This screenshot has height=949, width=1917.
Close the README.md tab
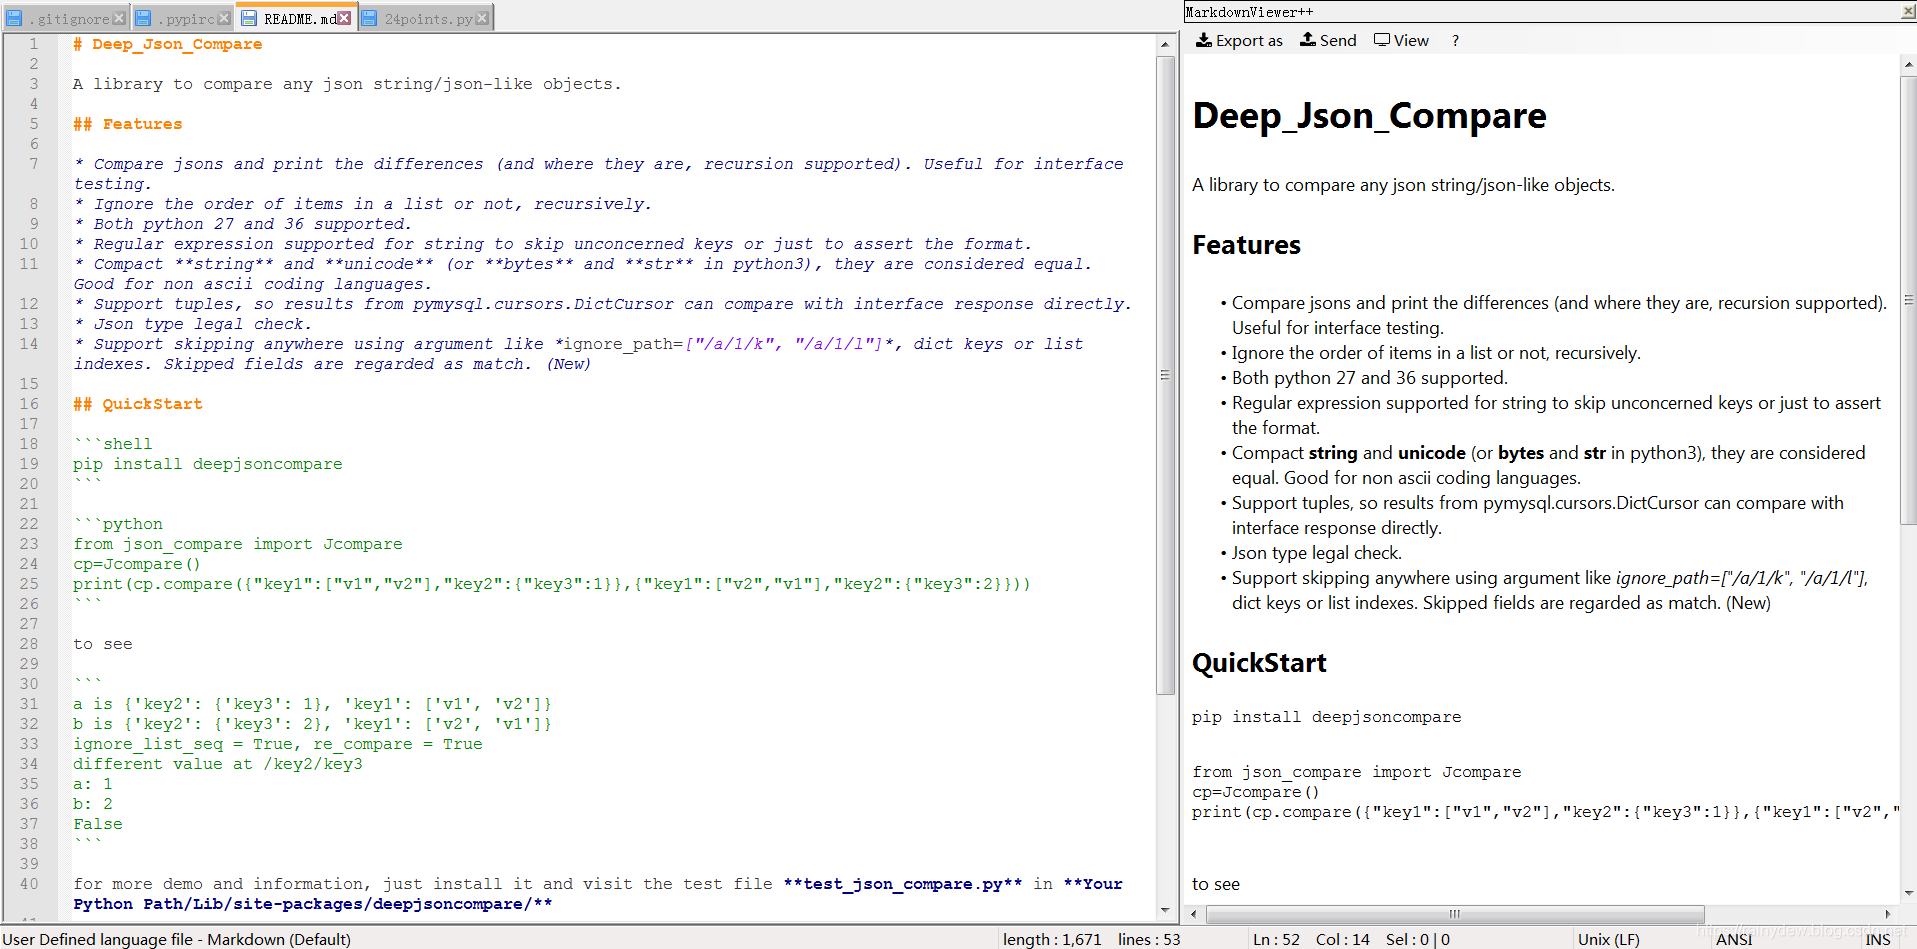344,18
